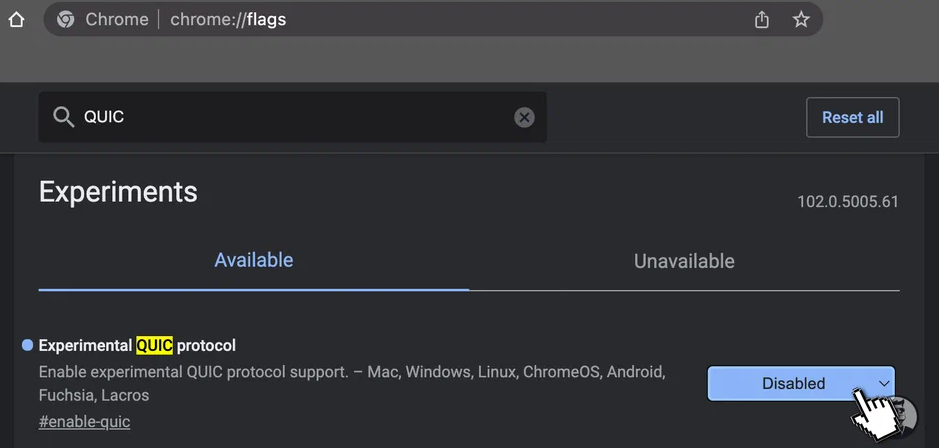Switch to the Unavailable tab

pyautogui.click(x=684, y=261)
